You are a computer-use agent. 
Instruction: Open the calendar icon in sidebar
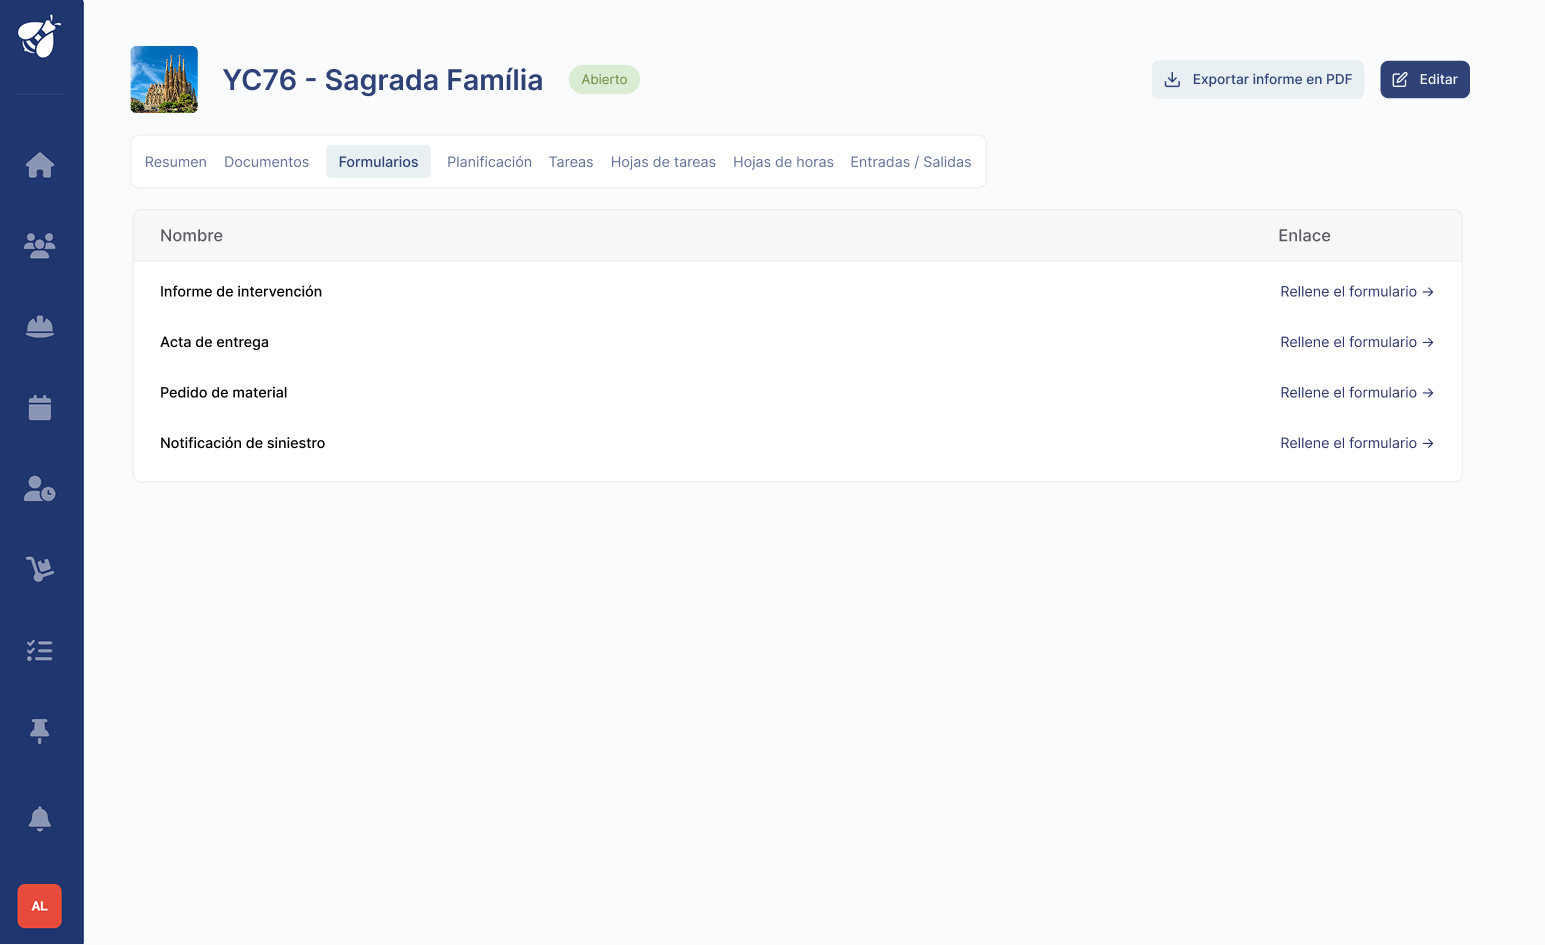[40, 408]
